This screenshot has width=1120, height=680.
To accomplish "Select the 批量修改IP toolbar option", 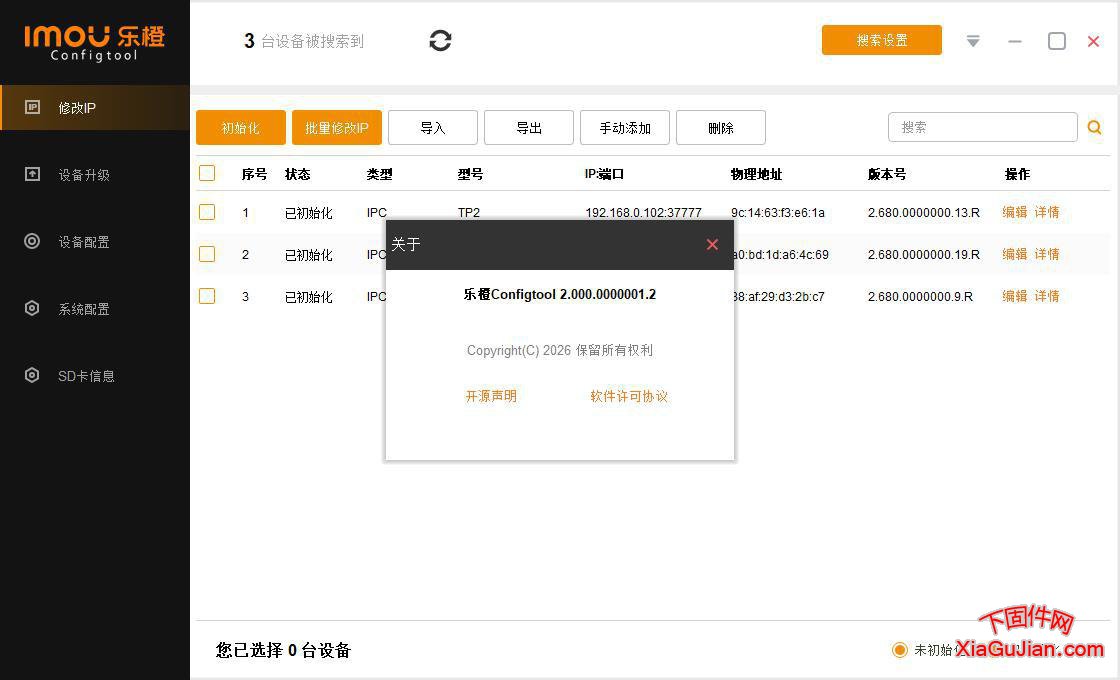I will click(336, 127).
